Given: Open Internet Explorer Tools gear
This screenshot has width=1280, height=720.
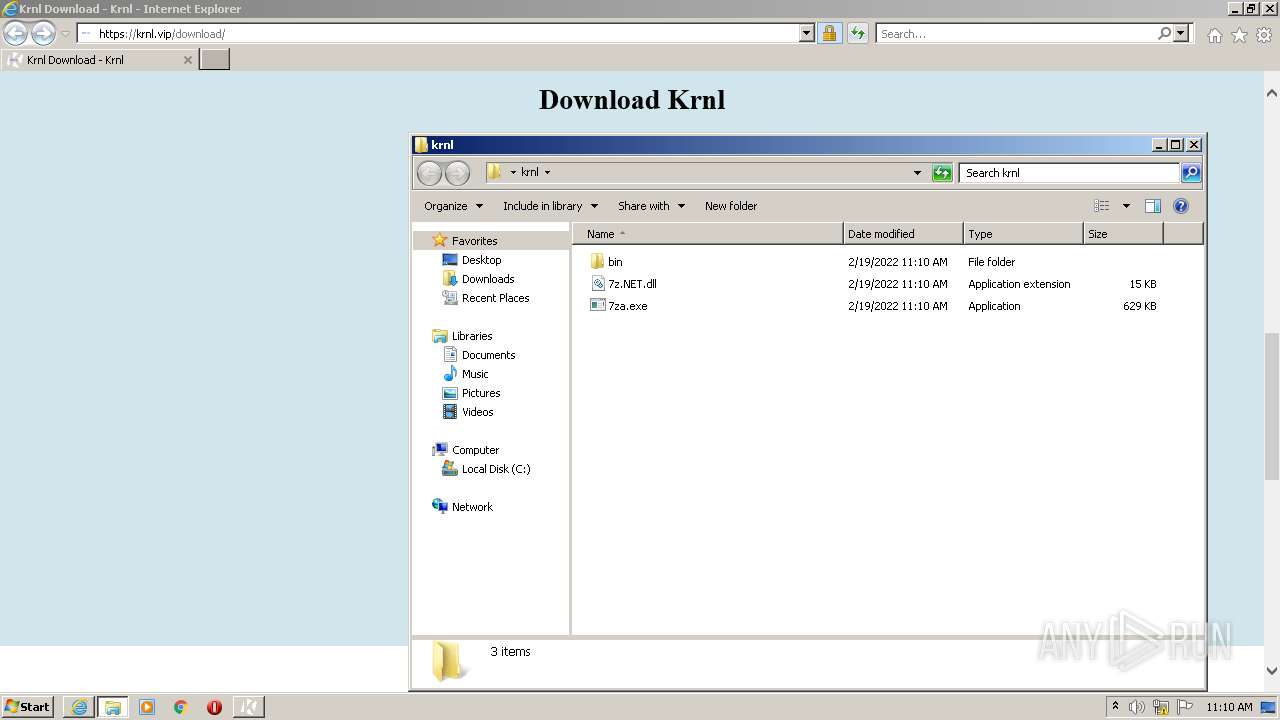Looking at the screenshot, I should 1264,35.
